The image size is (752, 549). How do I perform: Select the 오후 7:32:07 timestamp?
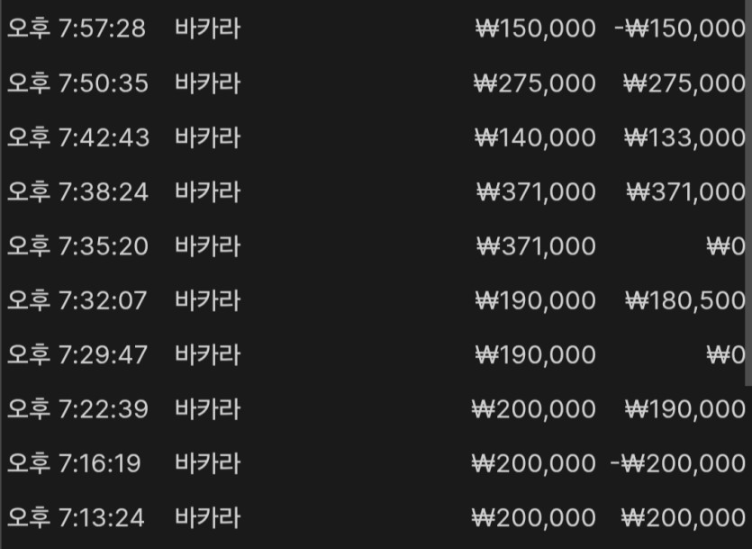tap(77, 300)
